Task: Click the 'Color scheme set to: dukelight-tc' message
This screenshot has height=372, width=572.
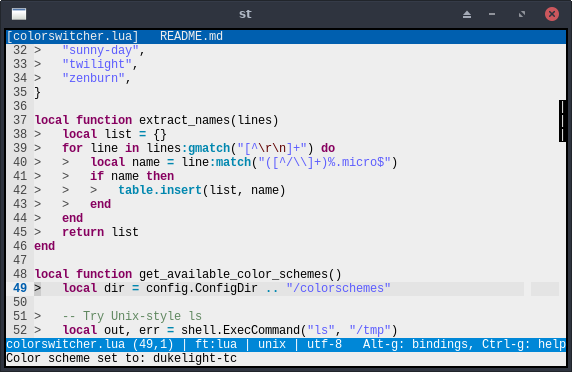Action: coord(121,358)
